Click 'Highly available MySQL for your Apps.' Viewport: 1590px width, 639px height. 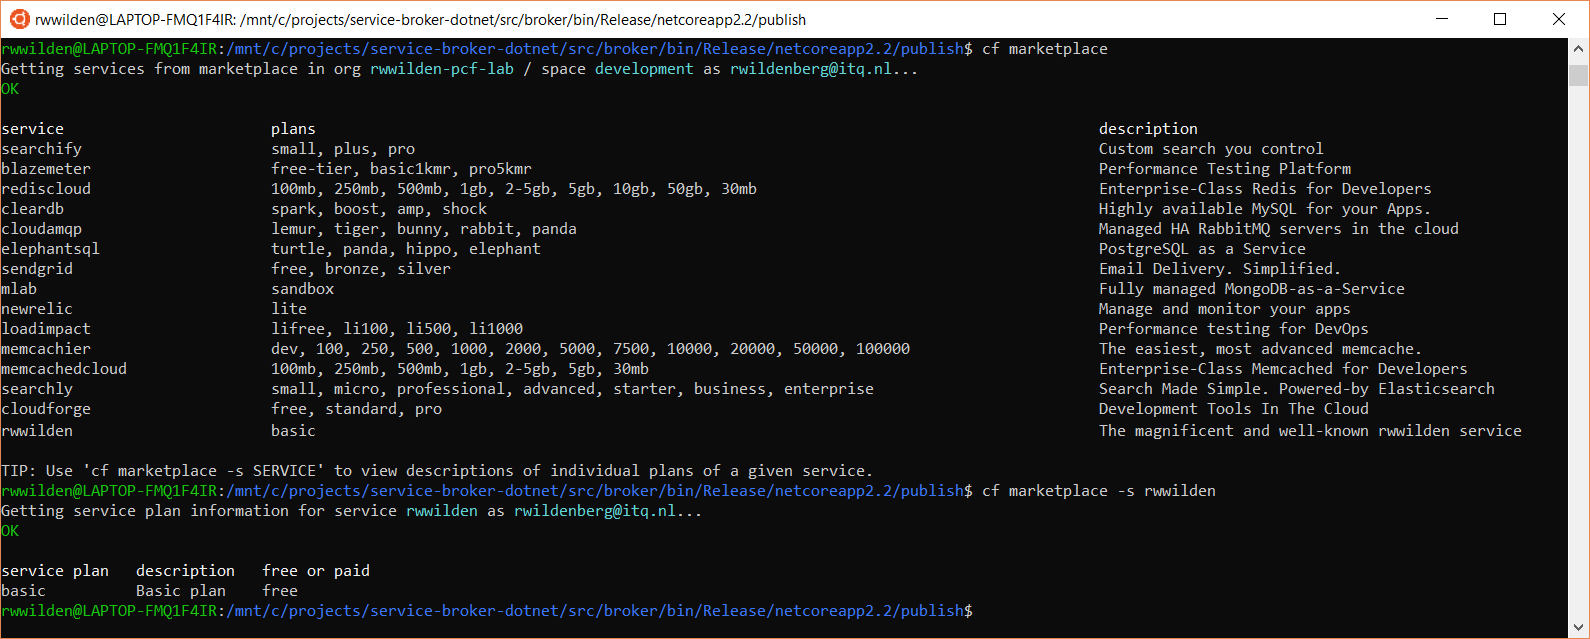[x=1265, y=209]
